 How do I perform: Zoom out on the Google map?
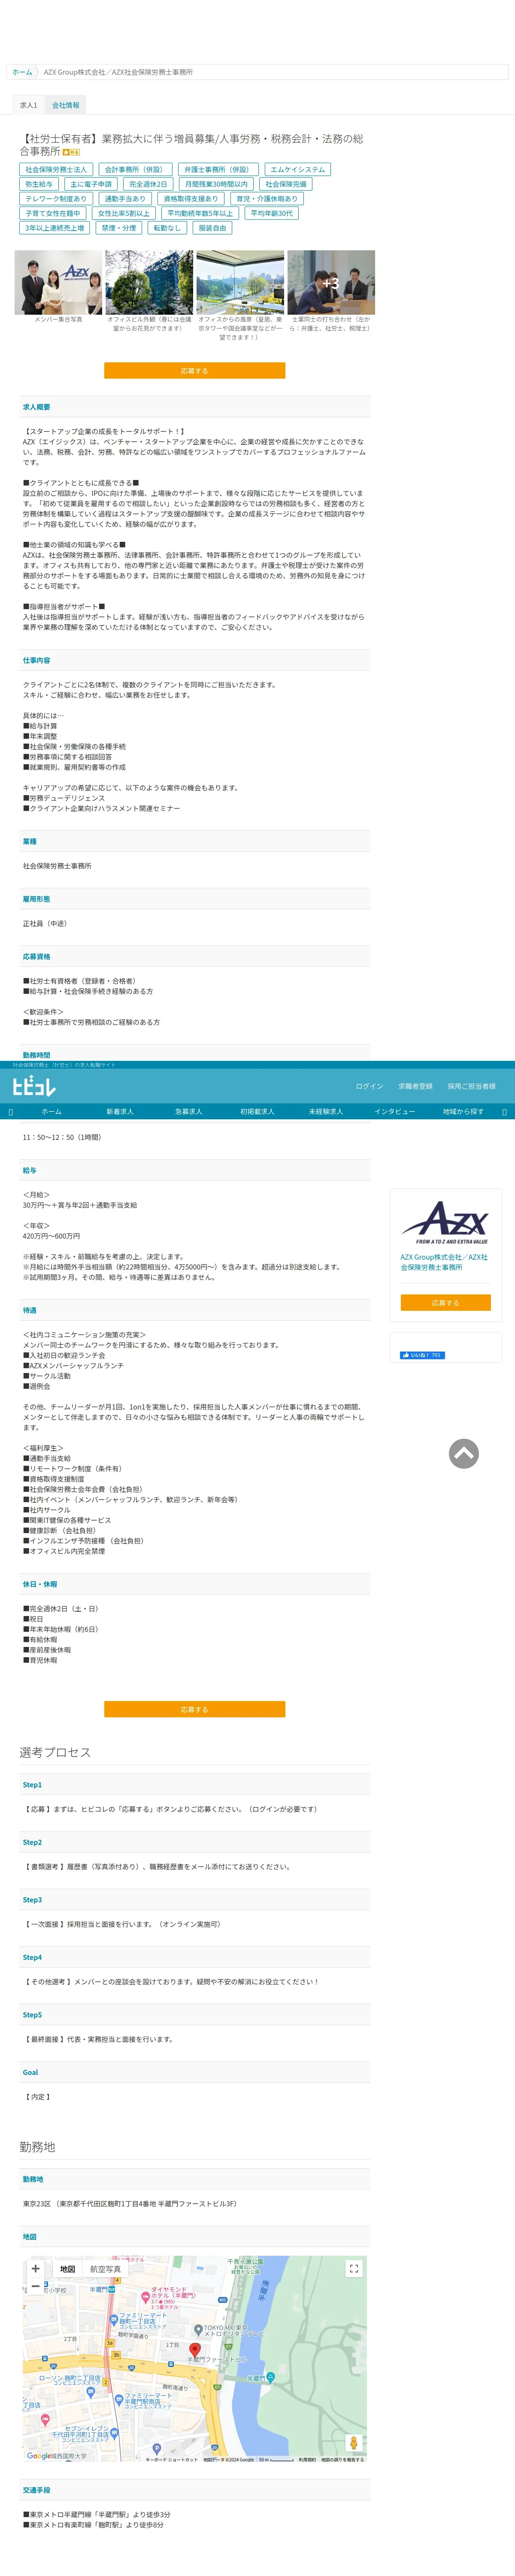[36, 2286]
